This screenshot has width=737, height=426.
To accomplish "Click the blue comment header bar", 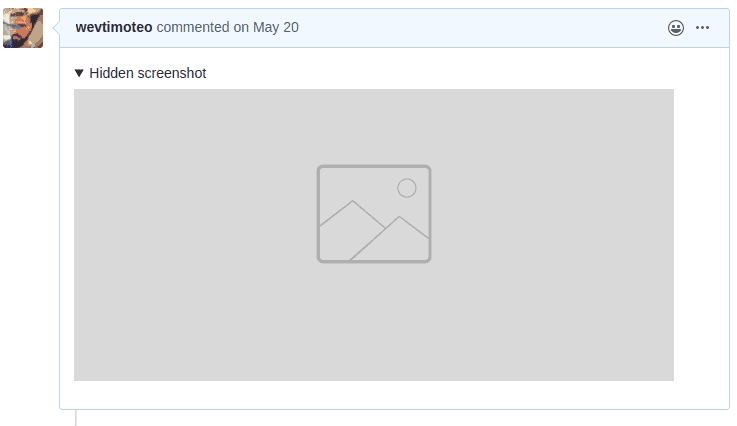I will pyautogui.click(x=394, y=28).
